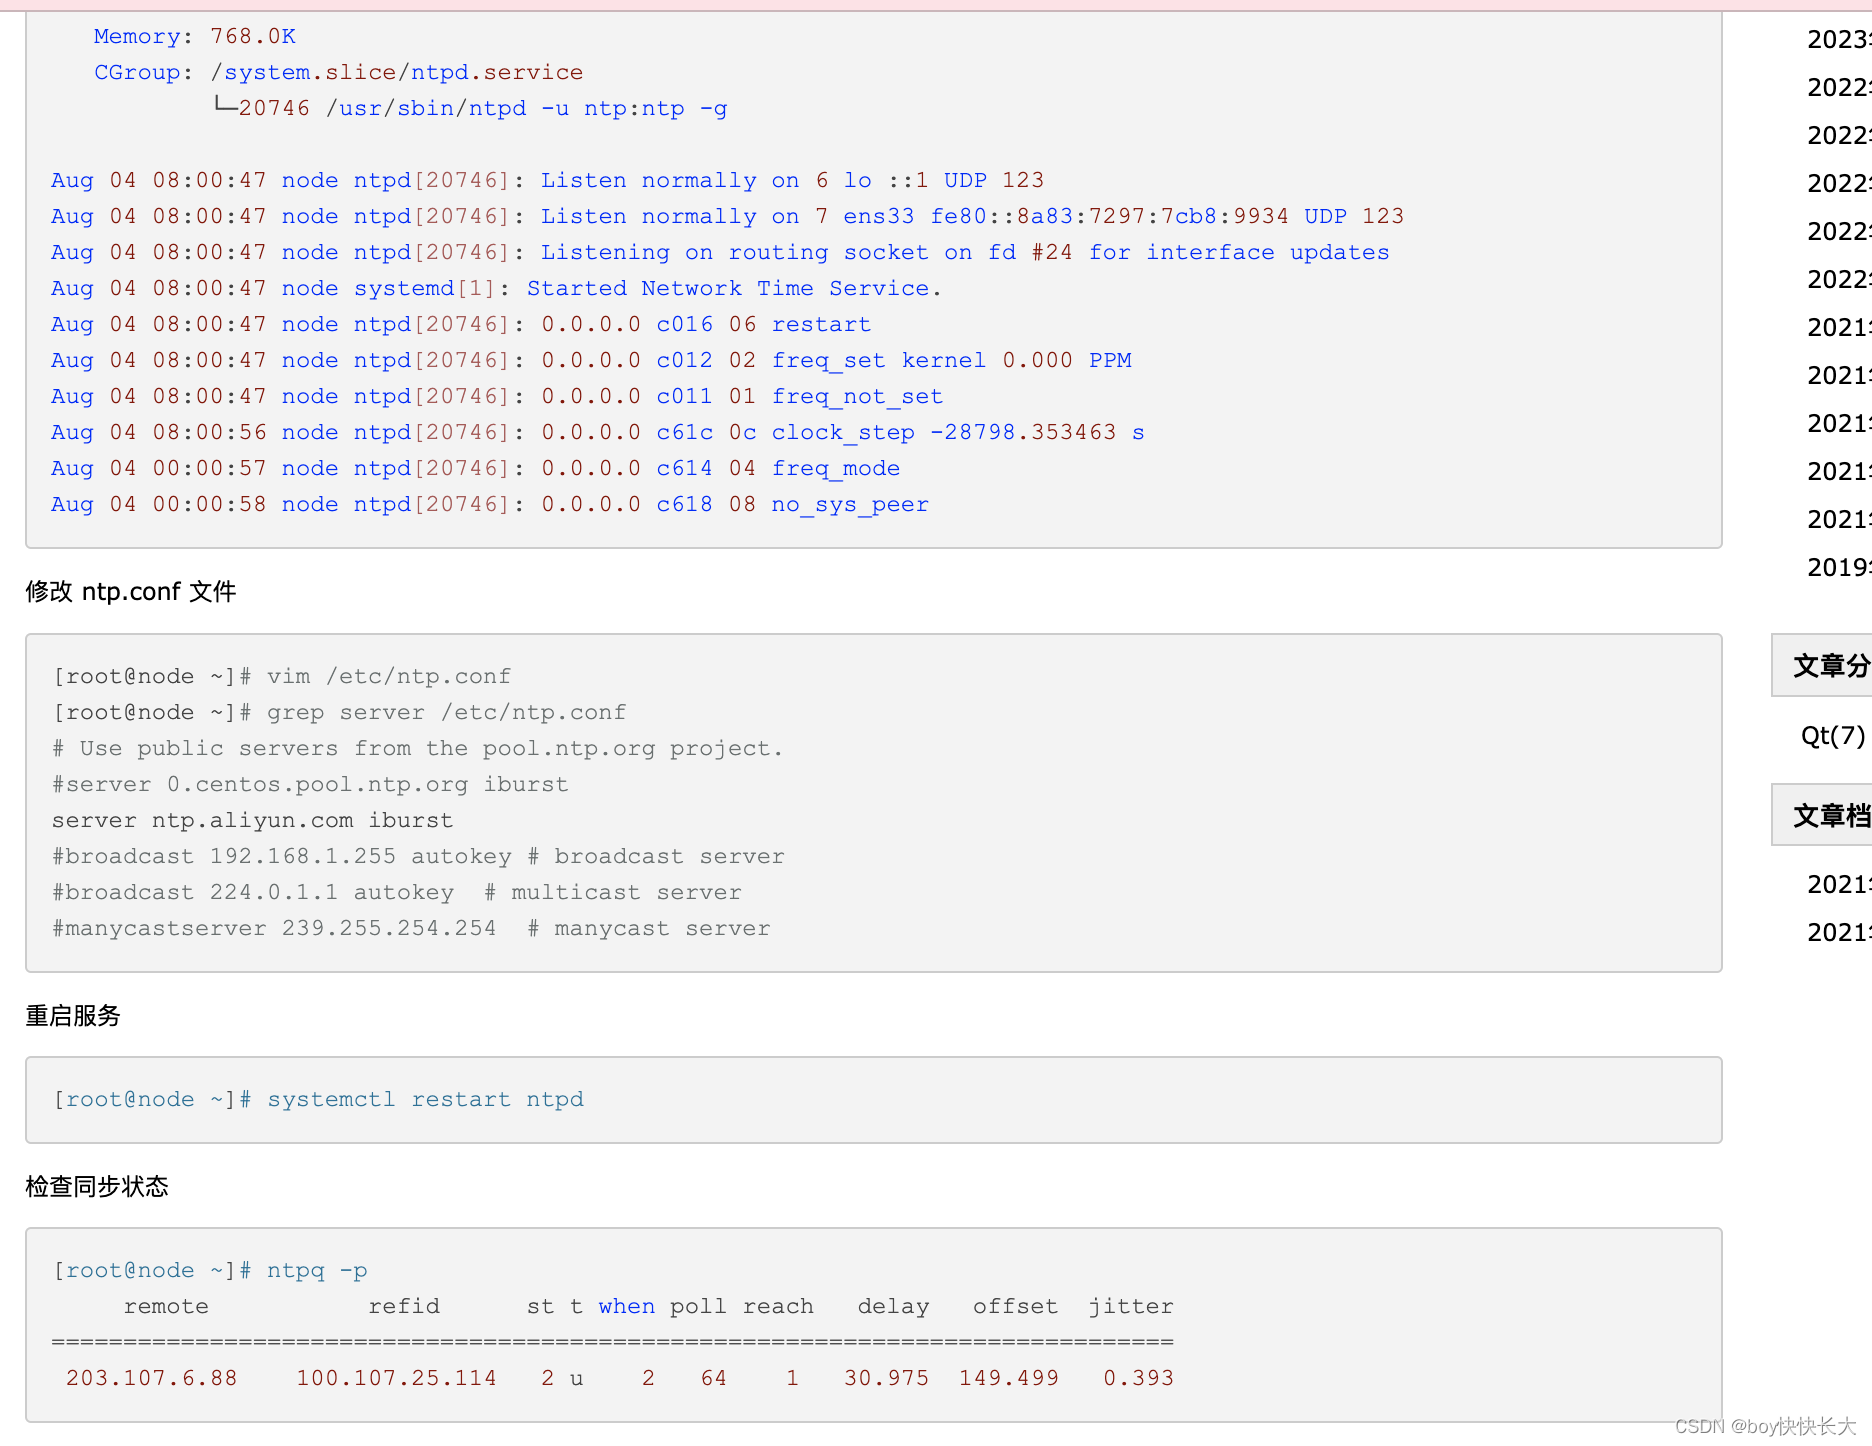Click log line 'Listen normally on 6 lo ::1 UDP 123'

click(547, 181)
